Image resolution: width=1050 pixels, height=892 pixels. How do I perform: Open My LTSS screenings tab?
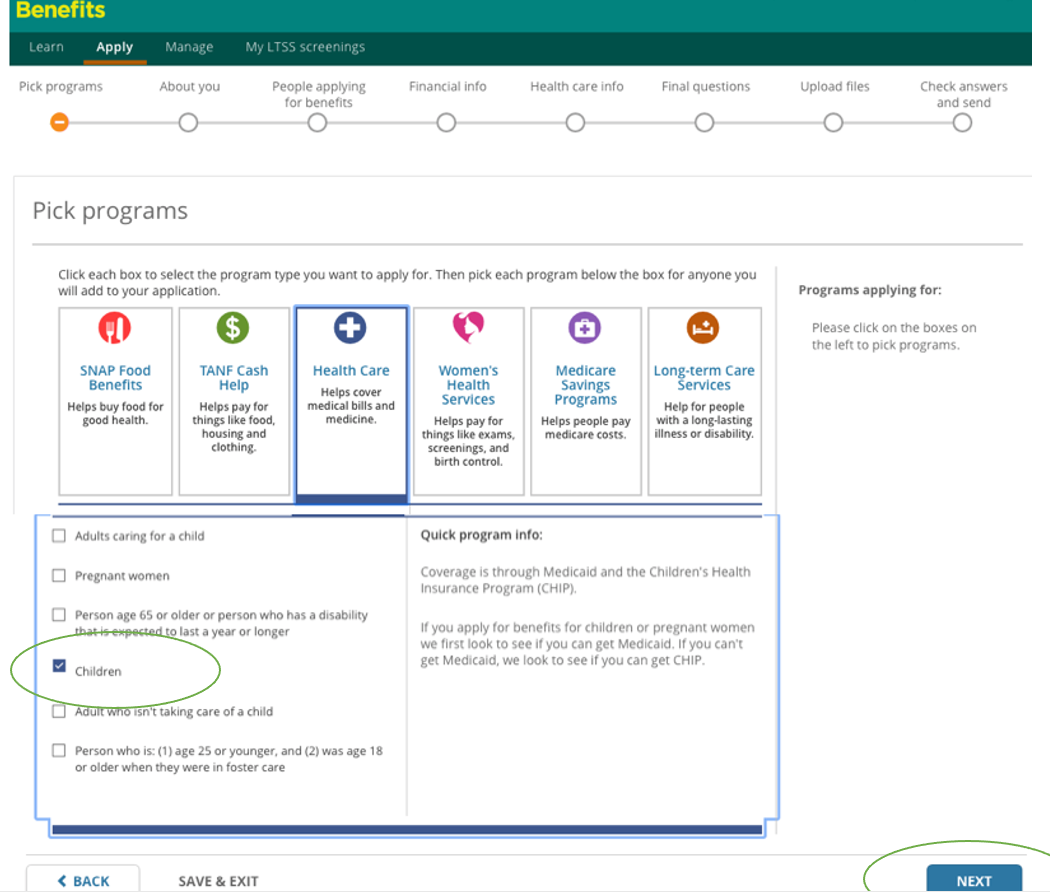click(305, 47)
